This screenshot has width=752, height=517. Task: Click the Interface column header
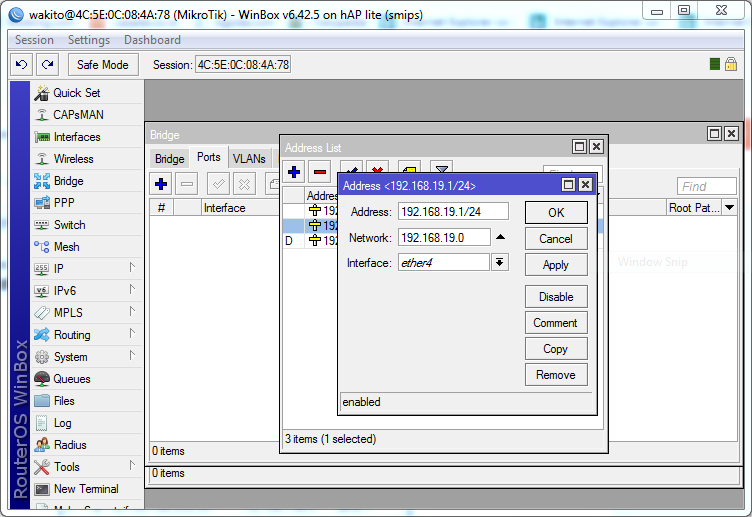point(240,208)
